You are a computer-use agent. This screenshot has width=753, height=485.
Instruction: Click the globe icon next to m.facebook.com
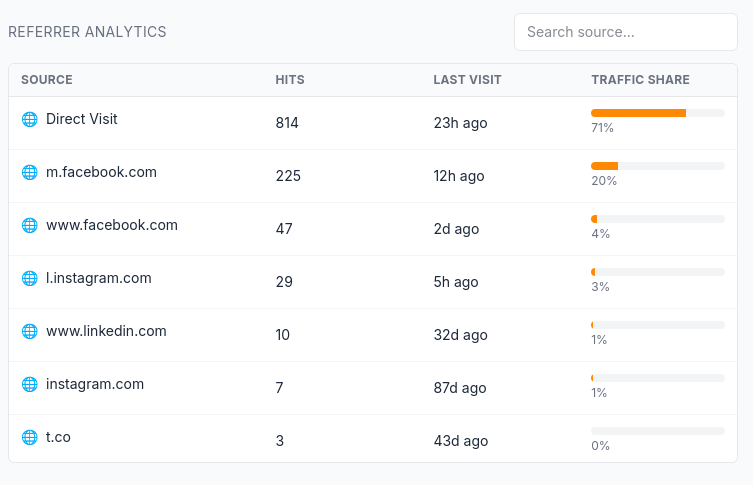29,172
